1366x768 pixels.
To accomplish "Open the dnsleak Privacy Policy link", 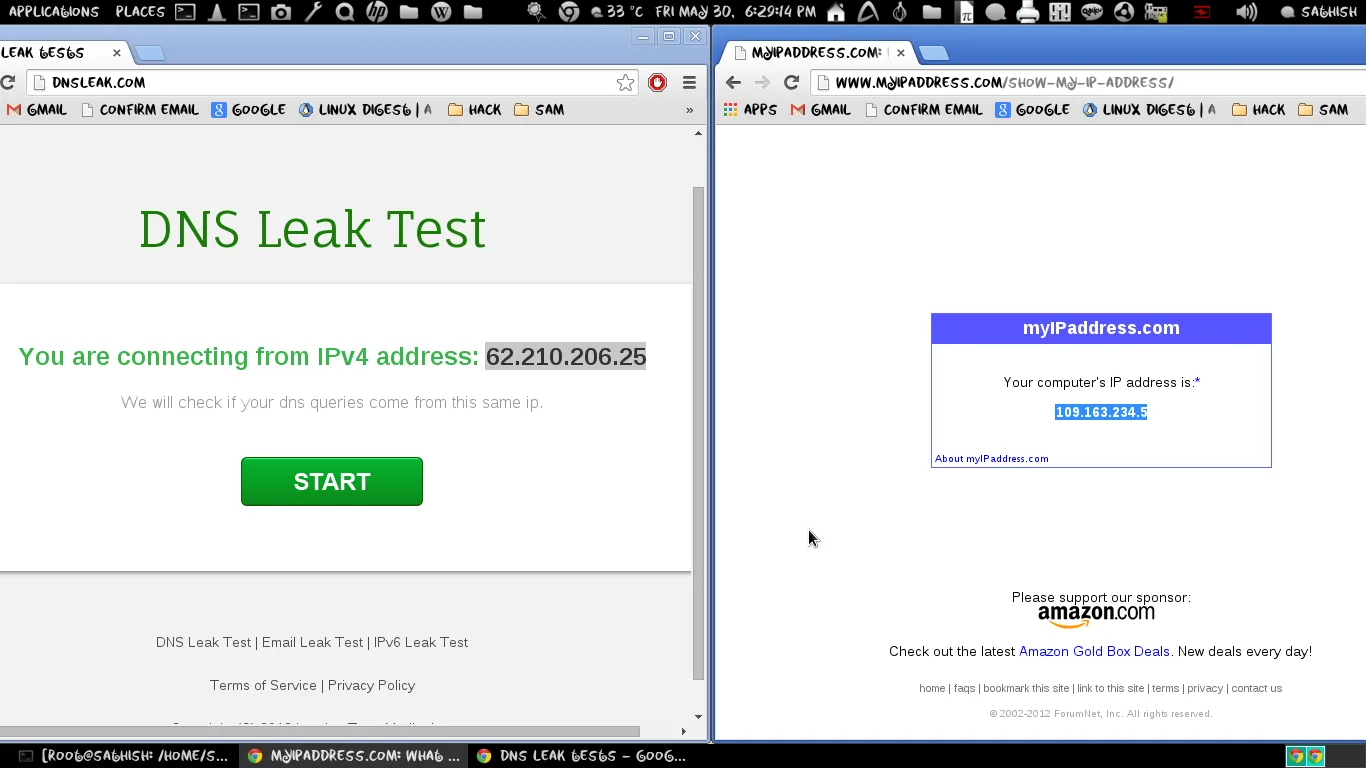I will coord(371,685).
